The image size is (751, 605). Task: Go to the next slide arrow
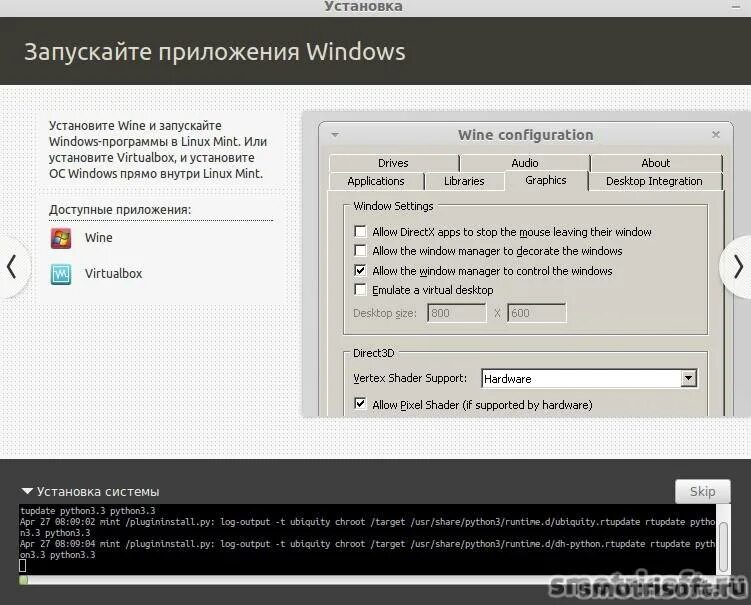click(x=738, y=267)
